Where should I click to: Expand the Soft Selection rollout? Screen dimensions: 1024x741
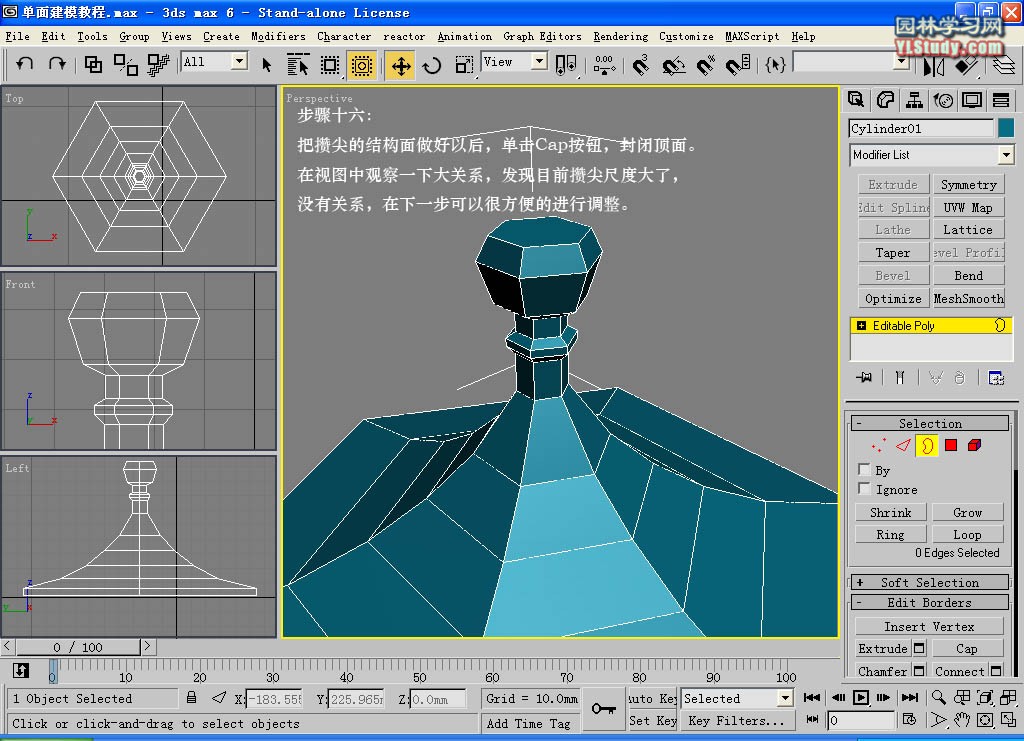(929, 582)
